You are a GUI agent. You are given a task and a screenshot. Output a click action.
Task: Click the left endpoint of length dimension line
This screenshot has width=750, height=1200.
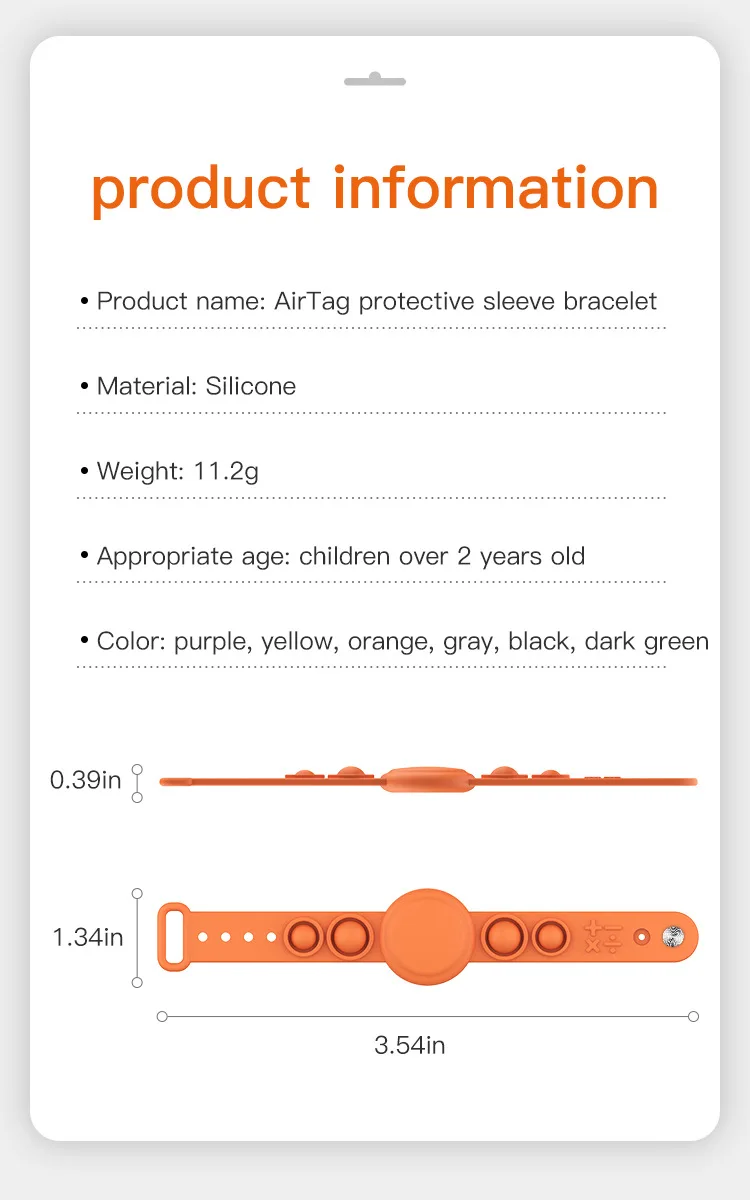tap(163, 1016)
